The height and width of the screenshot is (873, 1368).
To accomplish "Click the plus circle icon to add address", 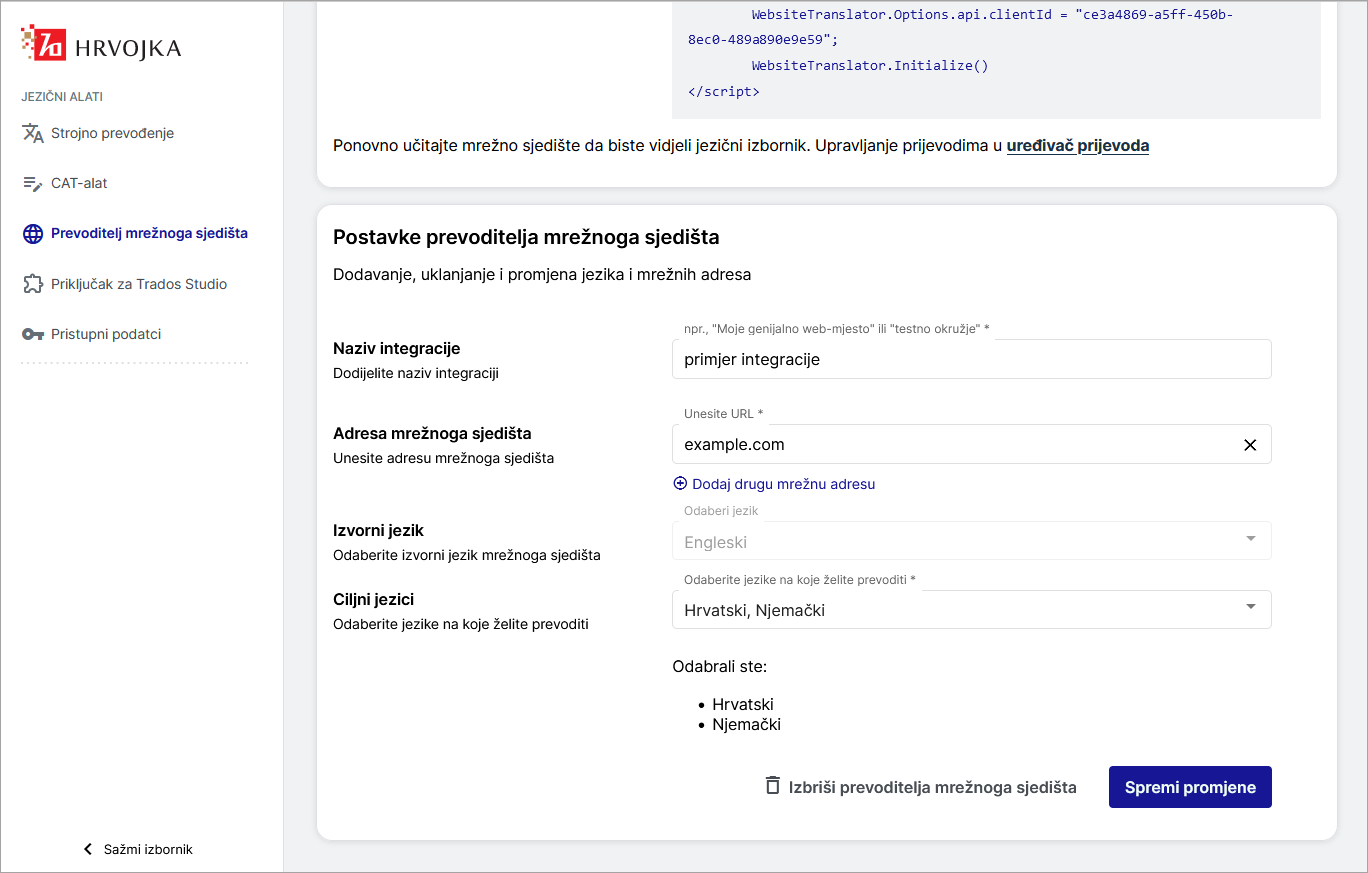I will click(680, 483).
